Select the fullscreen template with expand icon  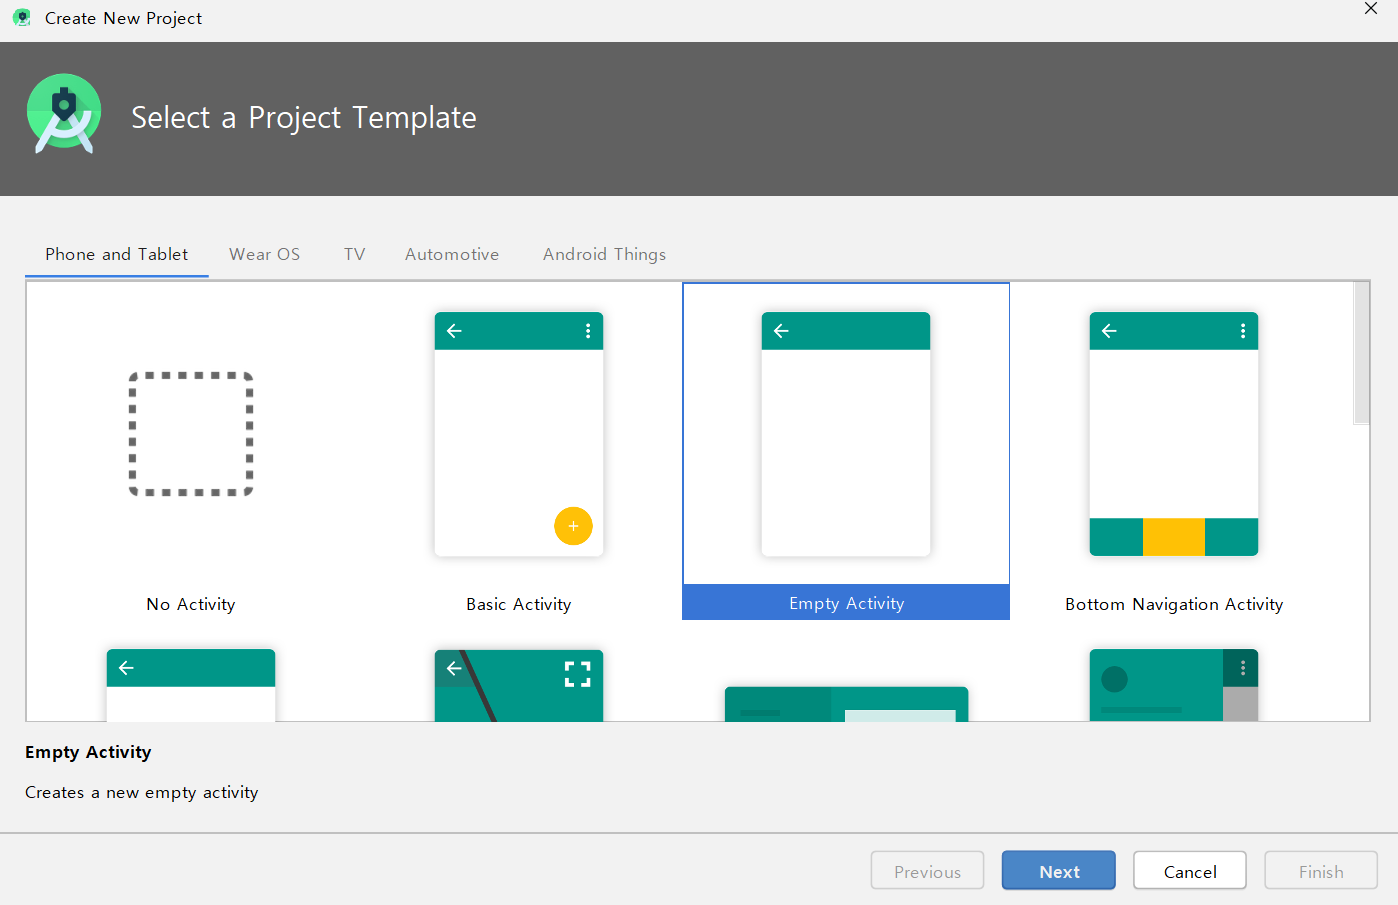click(x=519, y=685)
